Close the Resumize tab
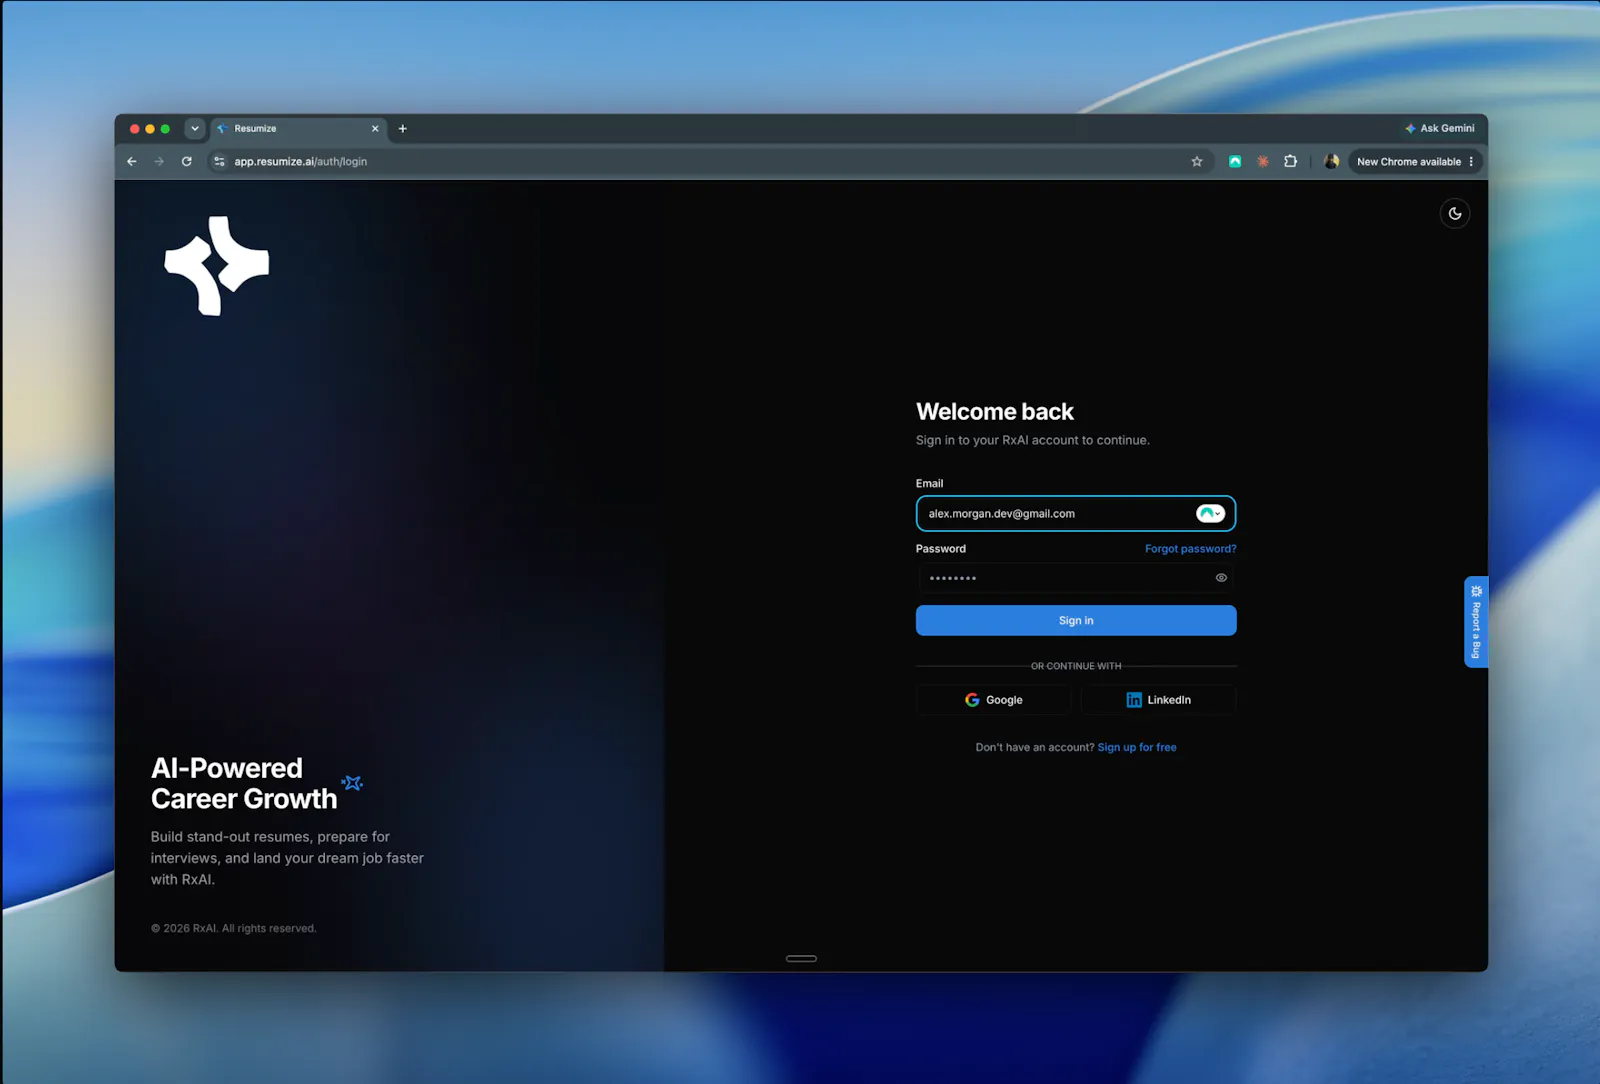The height and width of the screenshot is (1084, 1600). point(375,128)
